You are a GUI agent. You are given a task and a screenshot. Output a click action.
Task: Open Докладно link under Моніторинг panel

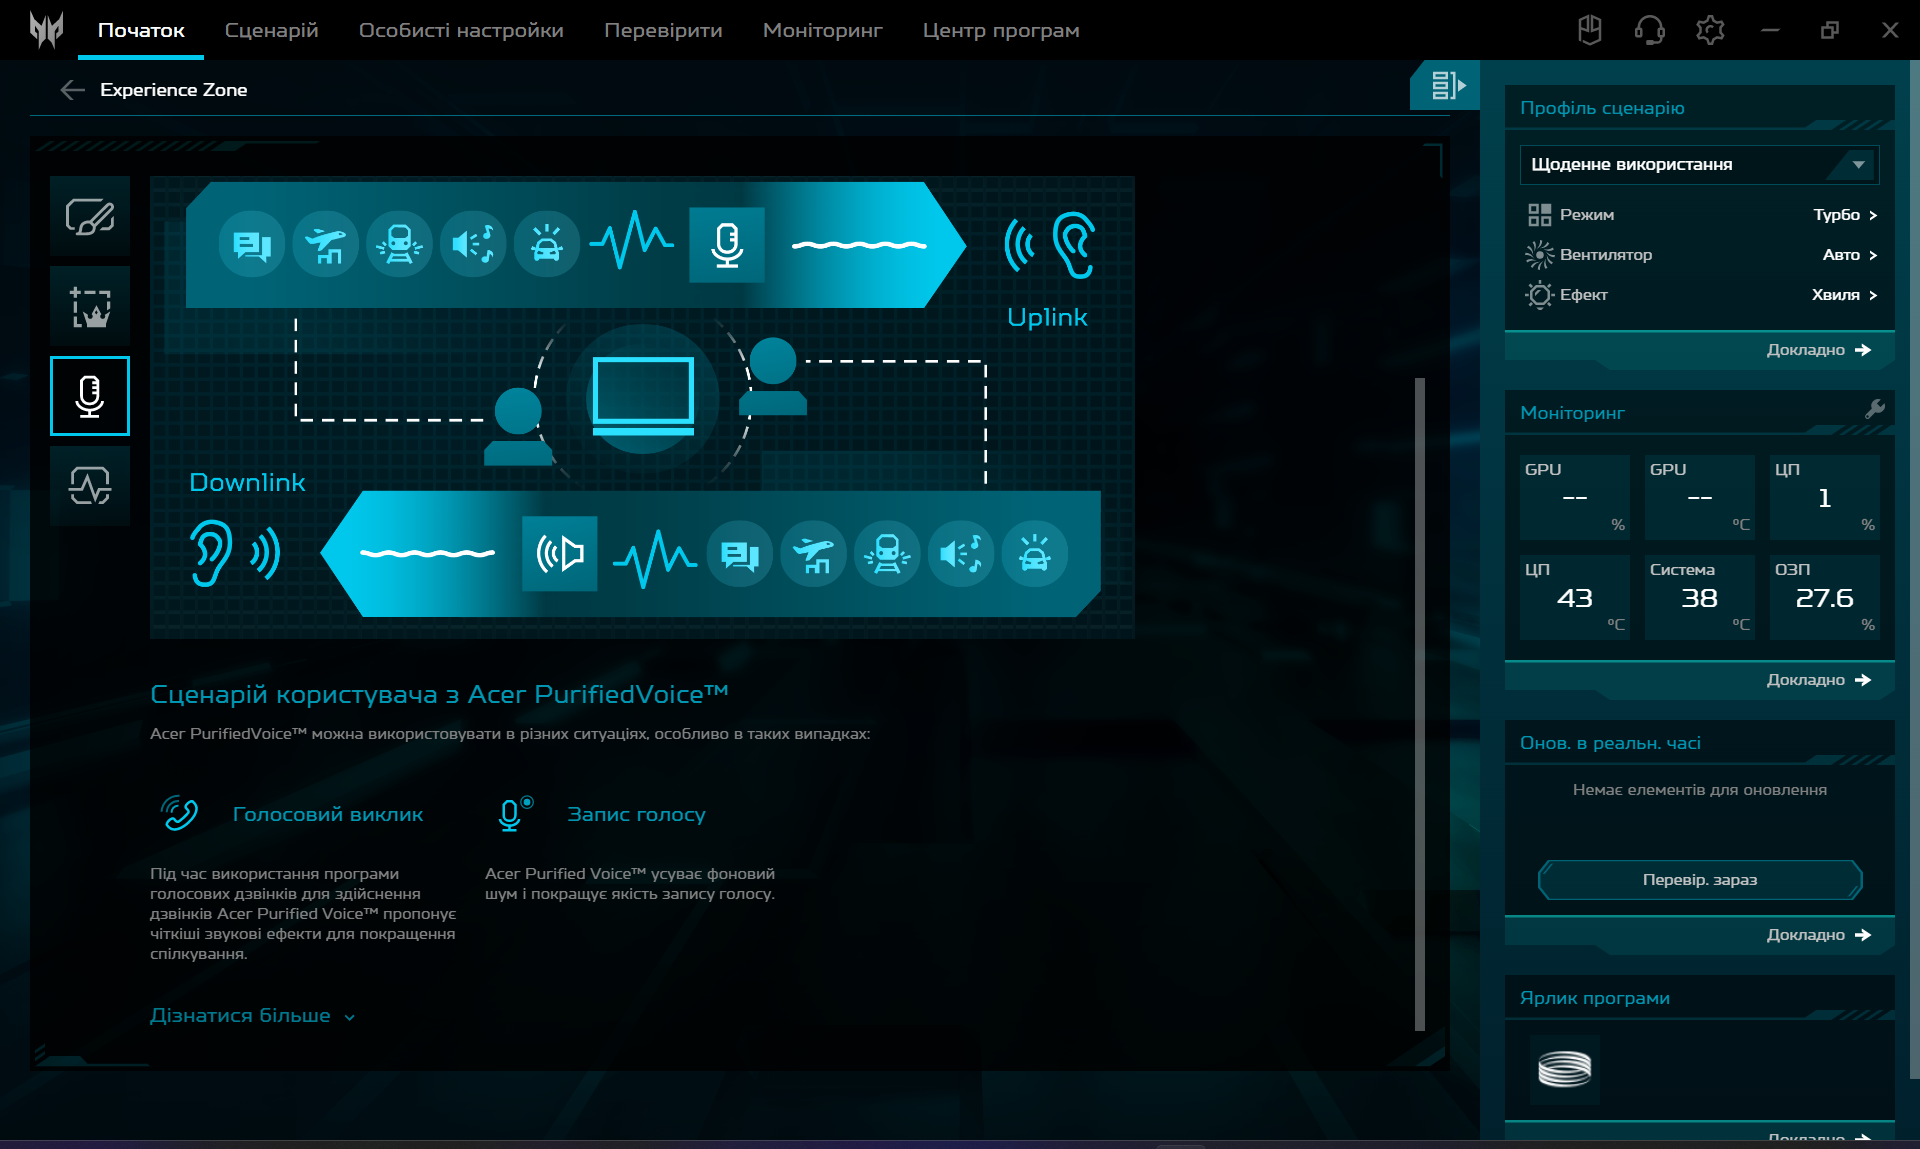coord(1817,680)
